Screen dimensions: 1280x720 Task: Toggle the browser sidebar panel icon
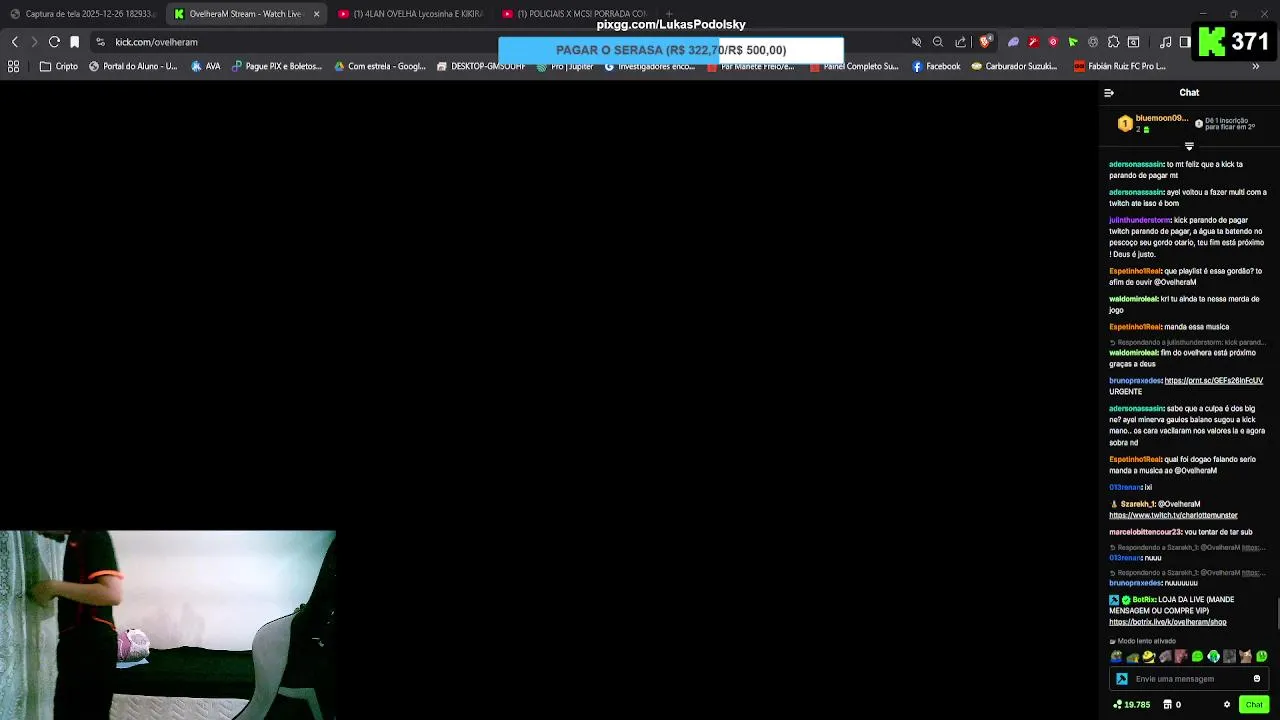coord(1185,42)
